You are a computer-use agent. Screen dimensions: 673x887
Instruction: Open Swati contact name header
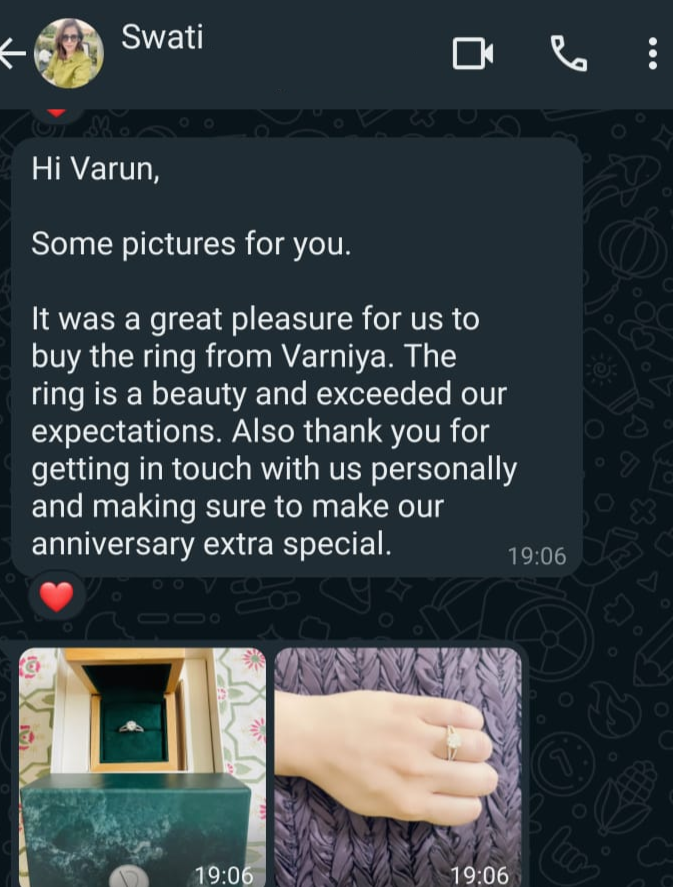[162, 37]
